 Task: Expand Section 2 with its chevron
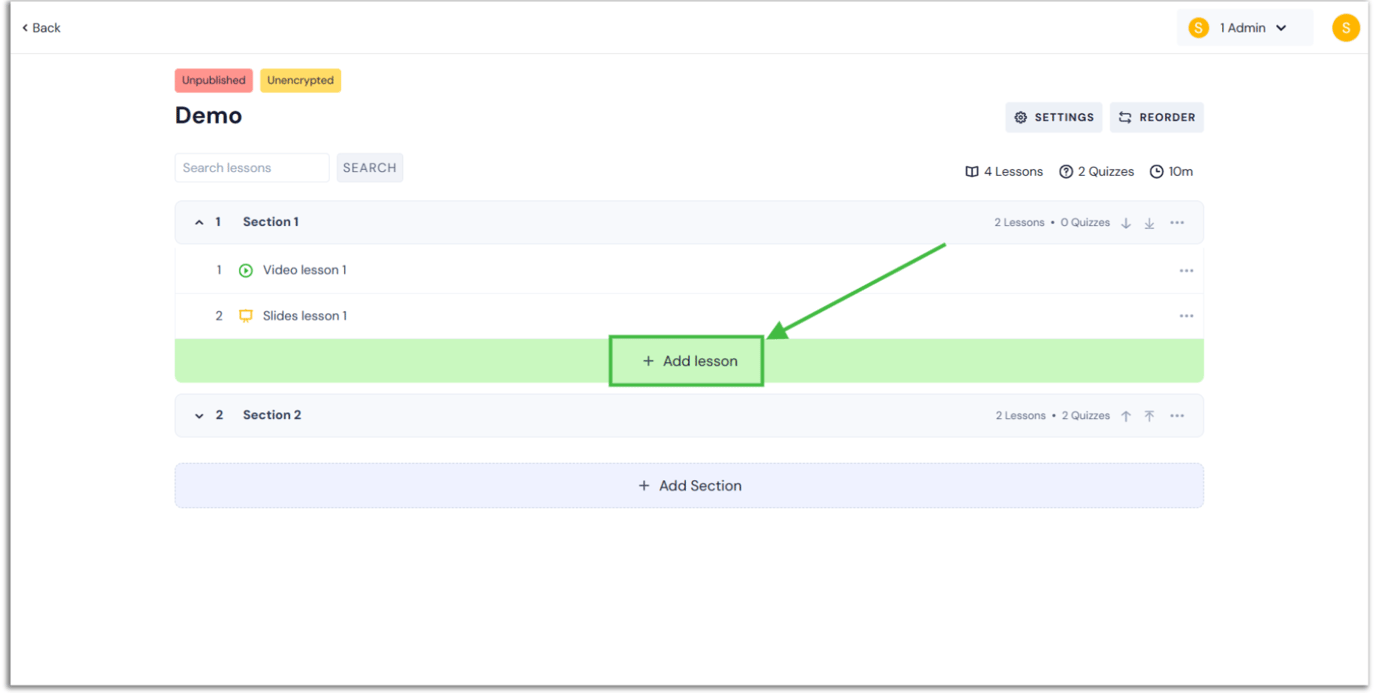(x=198, y=415)
